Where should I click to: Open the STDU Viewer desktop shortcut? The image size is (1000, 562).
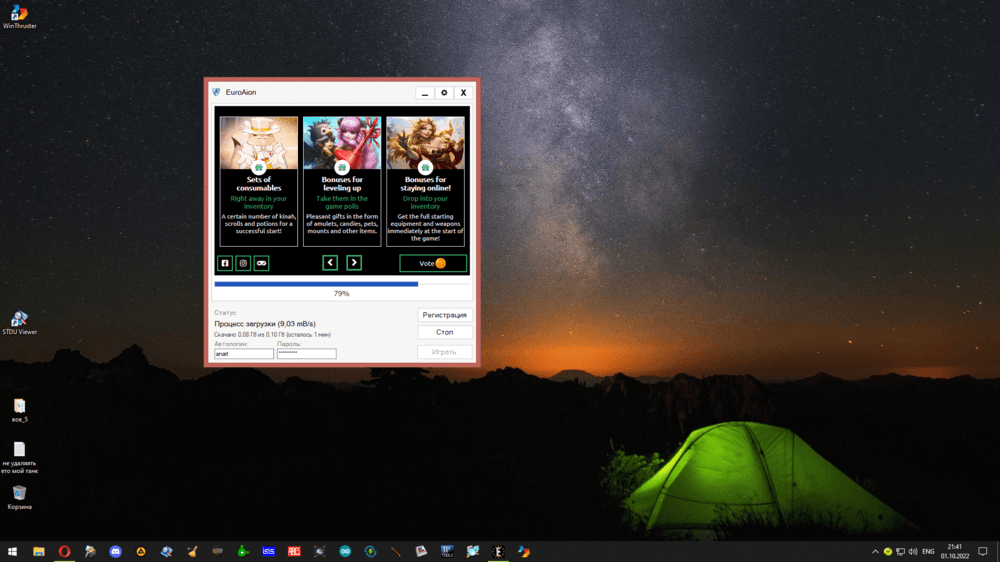click(x=19, y=320)
